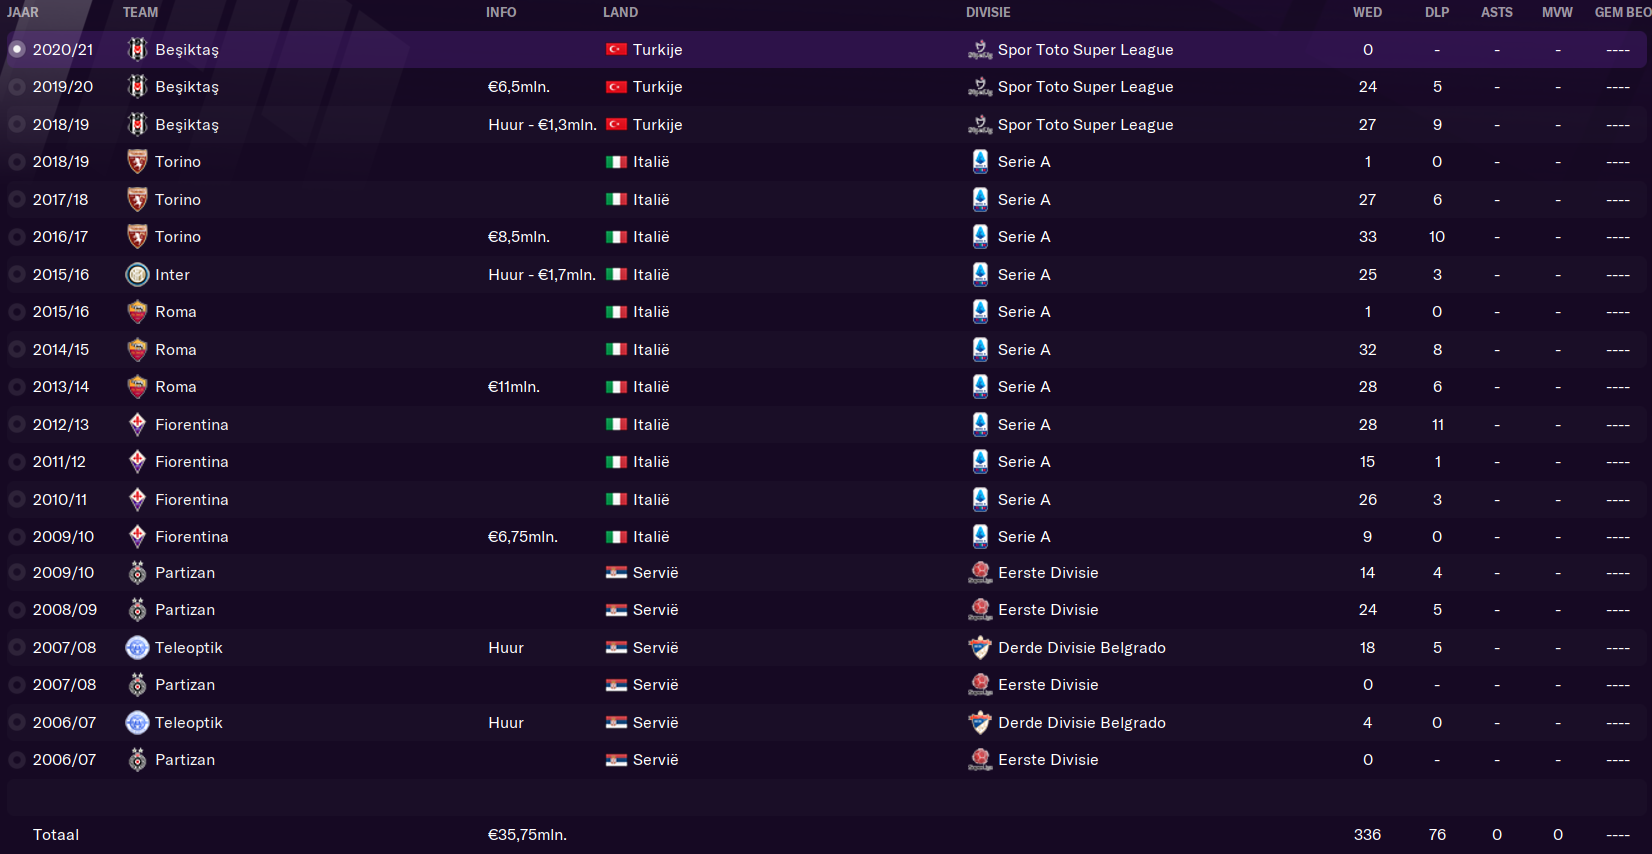
Task: Click Teleoptik badge in 2007/08 row
Action: click(x=137, y=648)
